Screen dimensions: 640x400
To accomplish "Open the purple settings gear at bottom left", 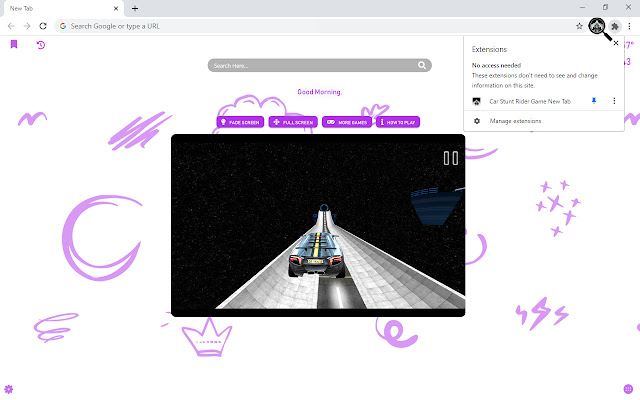I will tap(9, 389).
